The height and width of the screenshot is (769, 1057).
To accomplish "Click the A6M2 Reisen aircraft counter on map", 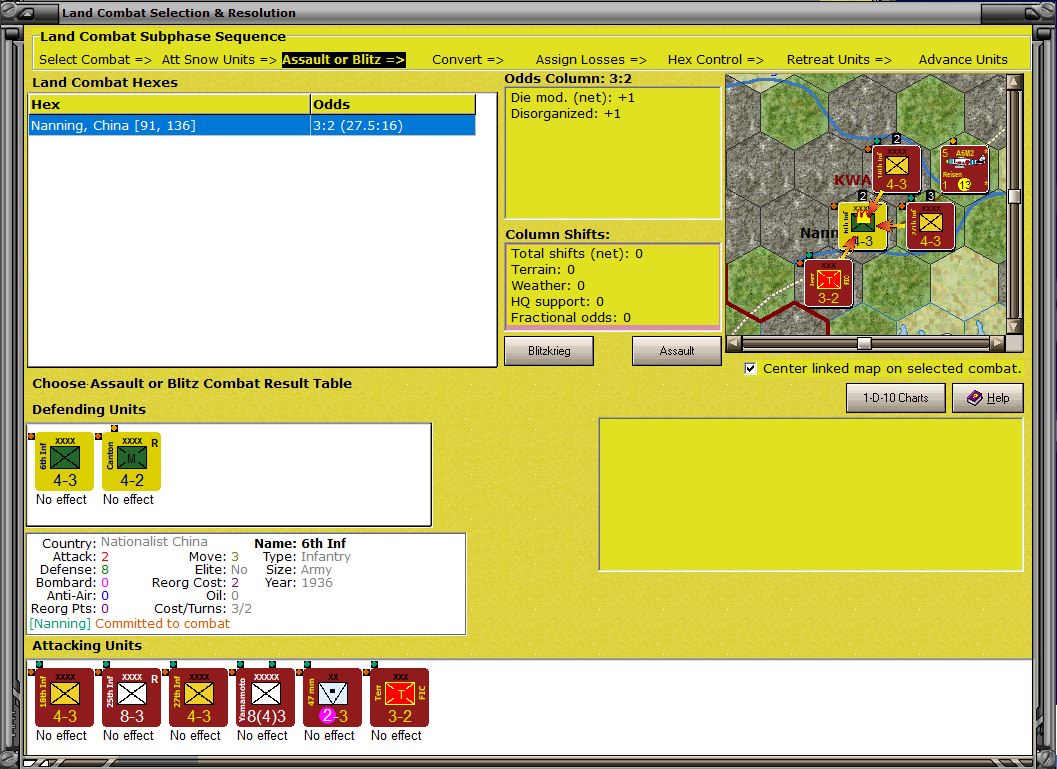I will (965, 169).
